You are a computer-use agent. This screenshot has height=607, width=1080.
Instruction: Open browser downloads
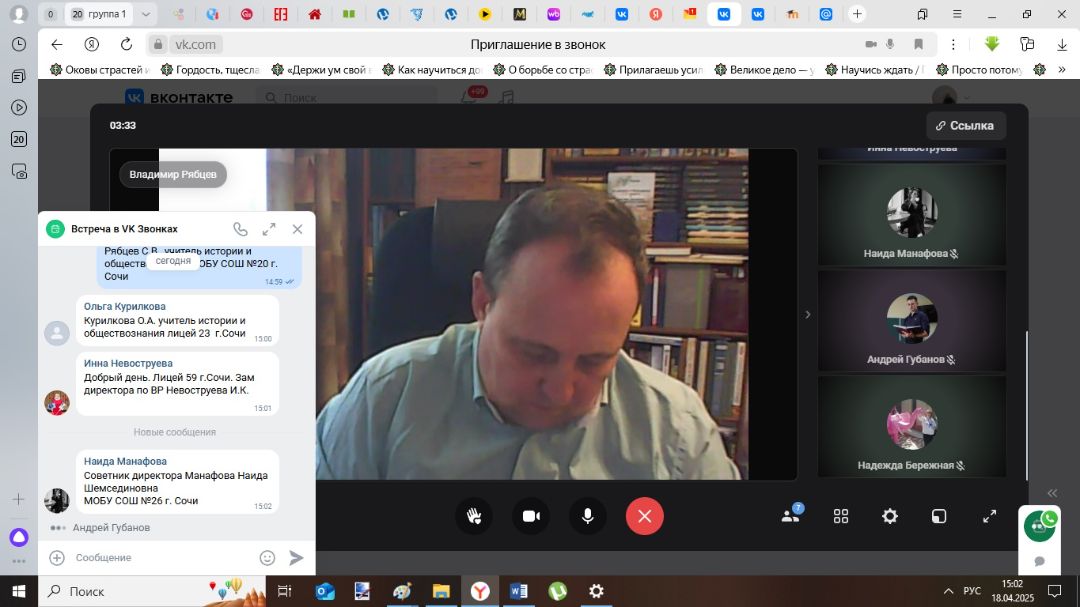coord(1062,44)
